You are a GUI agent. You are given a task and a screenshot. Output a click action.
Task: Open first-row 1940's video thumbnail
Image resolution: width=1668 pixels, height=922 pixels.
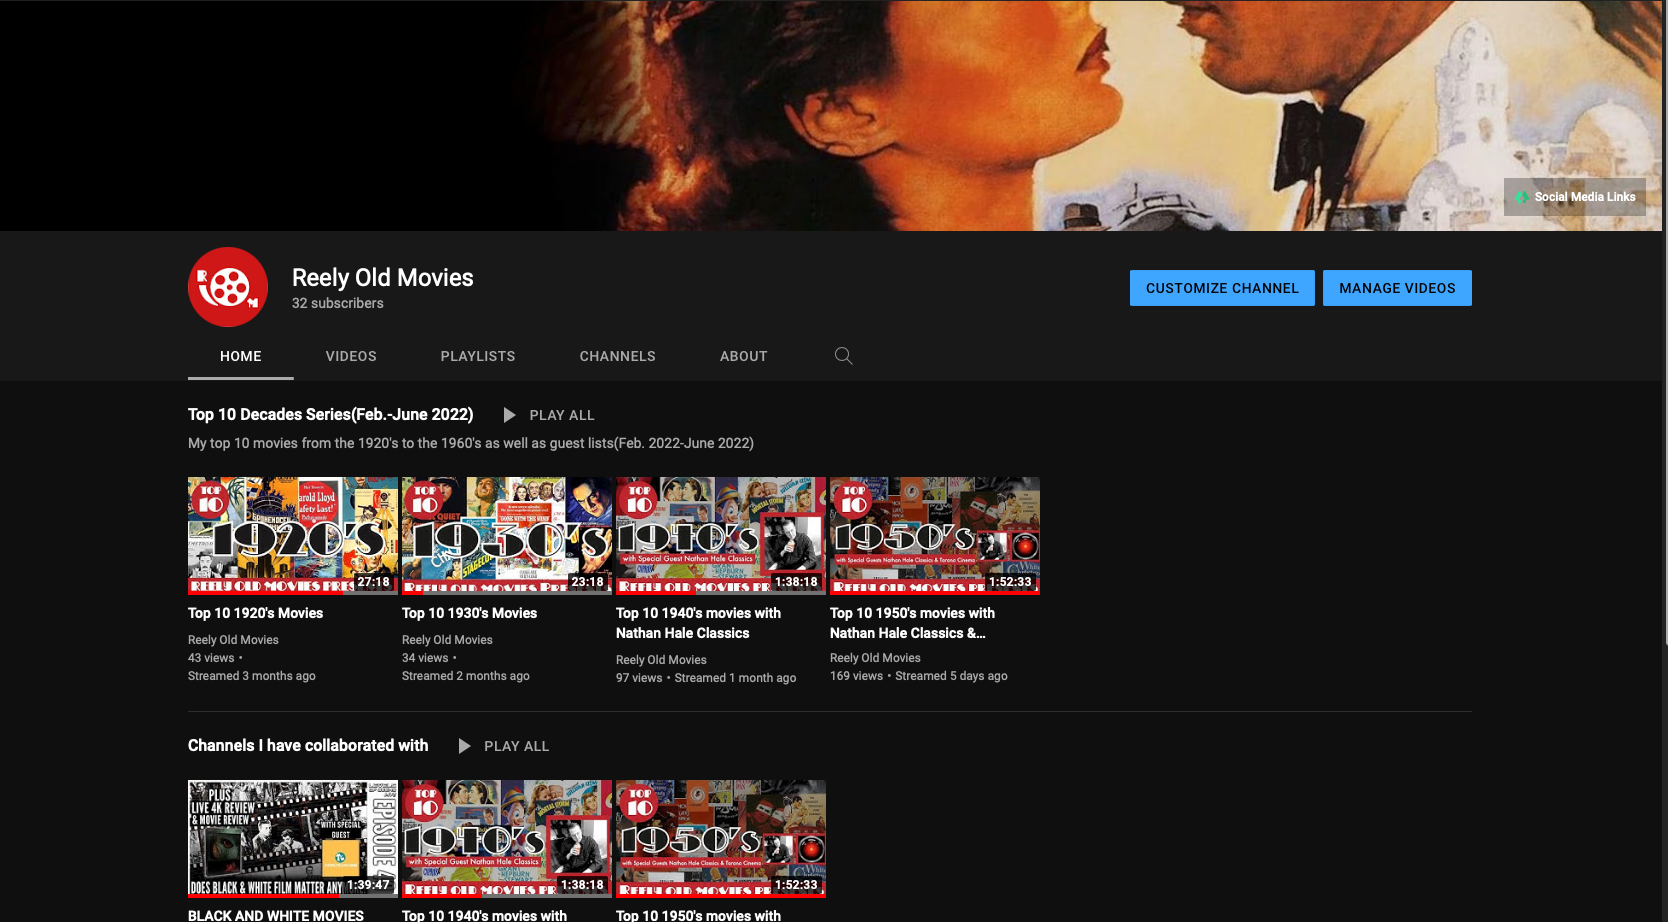coord(721,536)
